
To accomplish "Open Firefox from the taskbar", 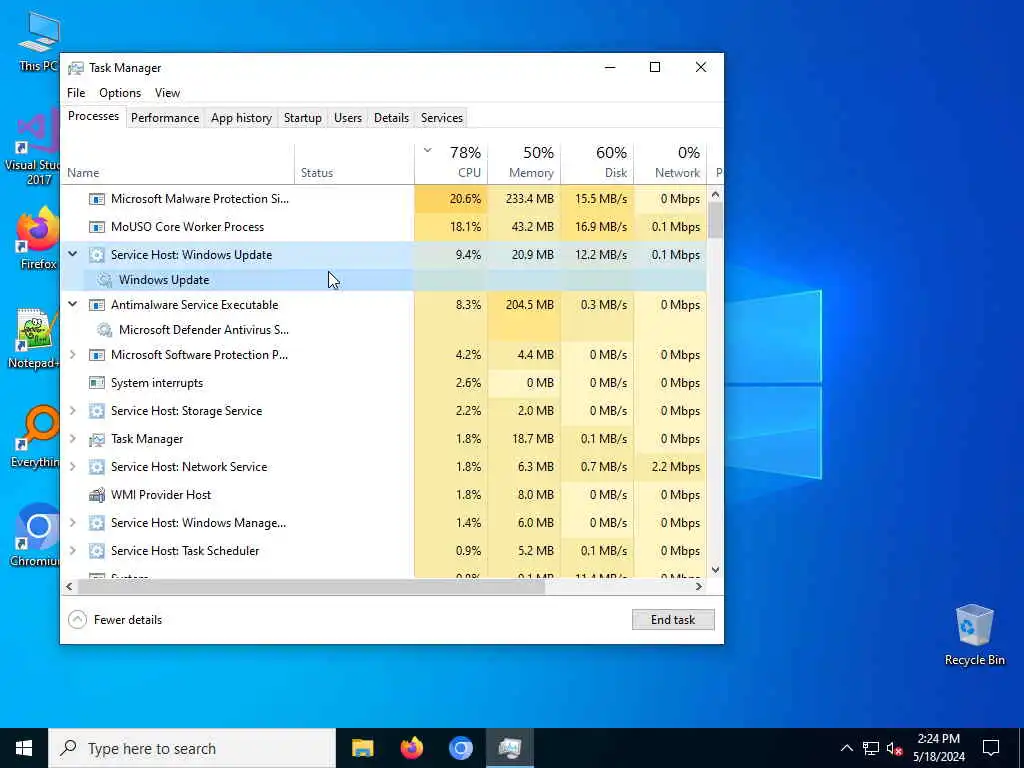I will tap(411, 748).
